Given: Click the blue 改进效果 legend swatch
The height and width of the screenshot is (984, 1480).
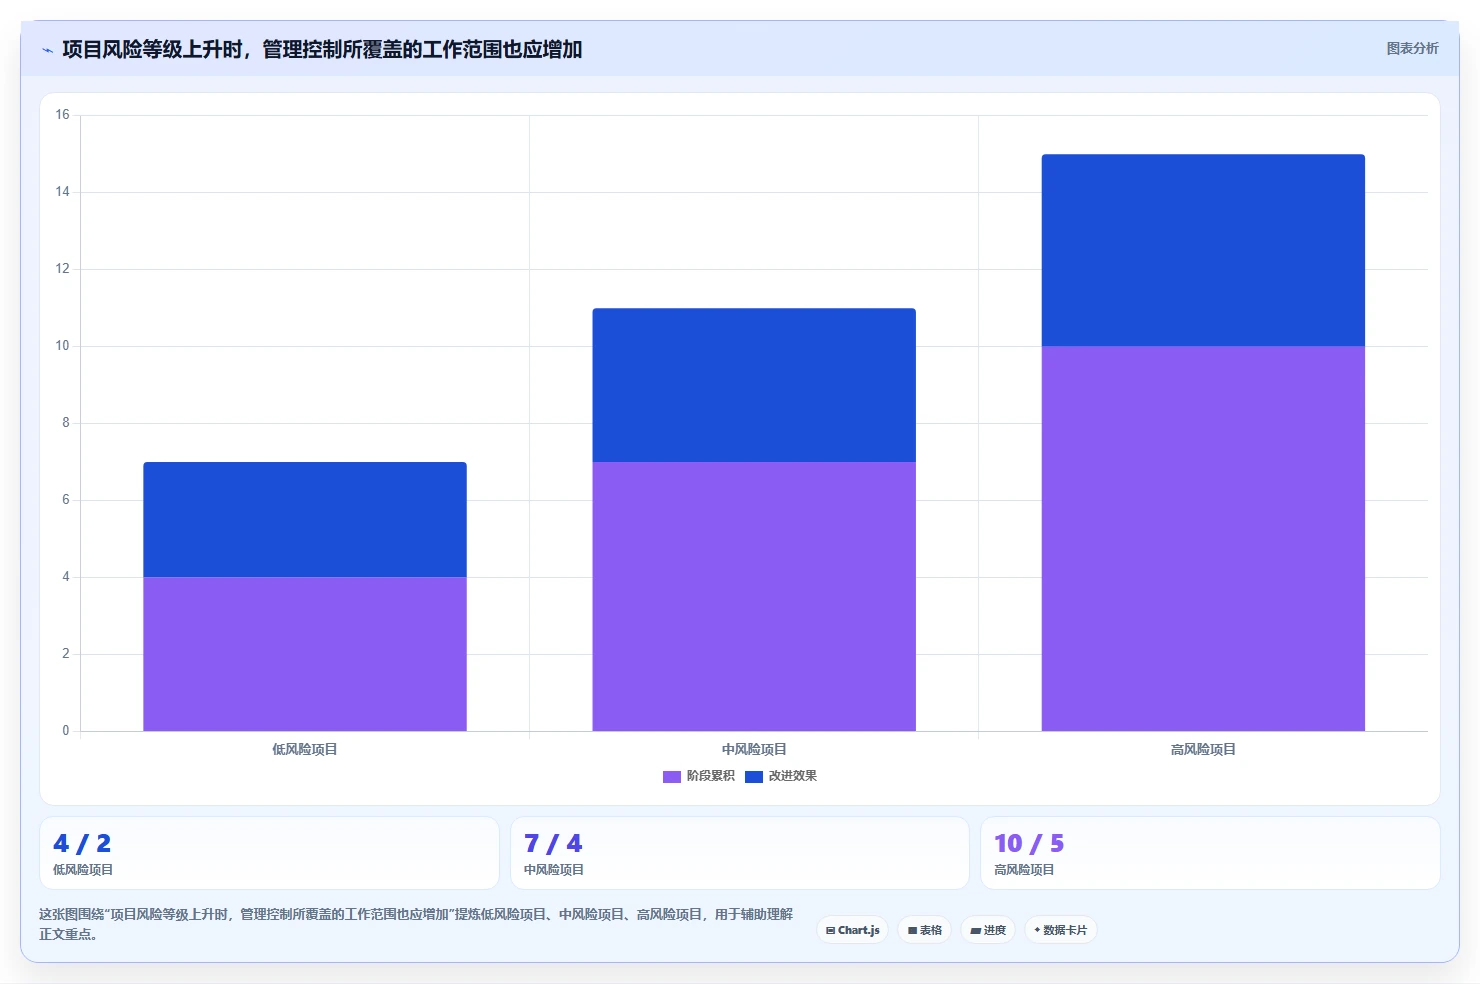Looking at the screenshot, I should point(754,776).
